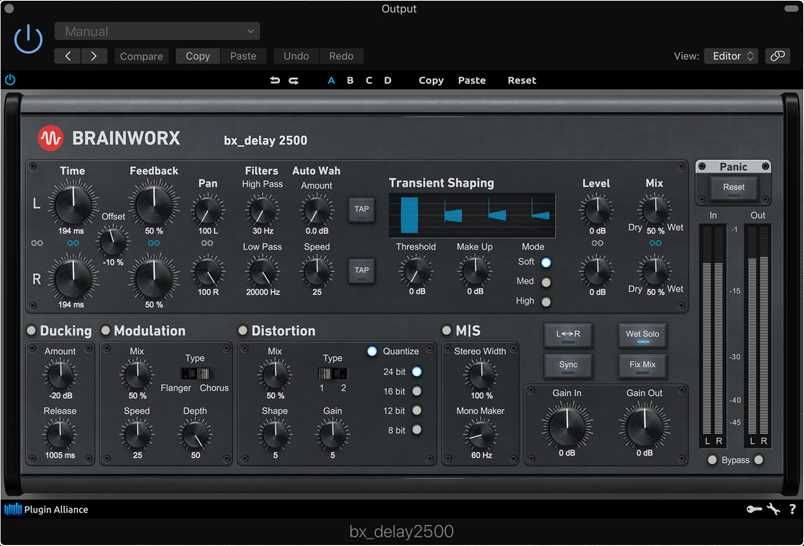Image resolution: width=804 pixels, height=546 pixels.
Task: Enable the M|S section LED
Action: coord(447,331)
